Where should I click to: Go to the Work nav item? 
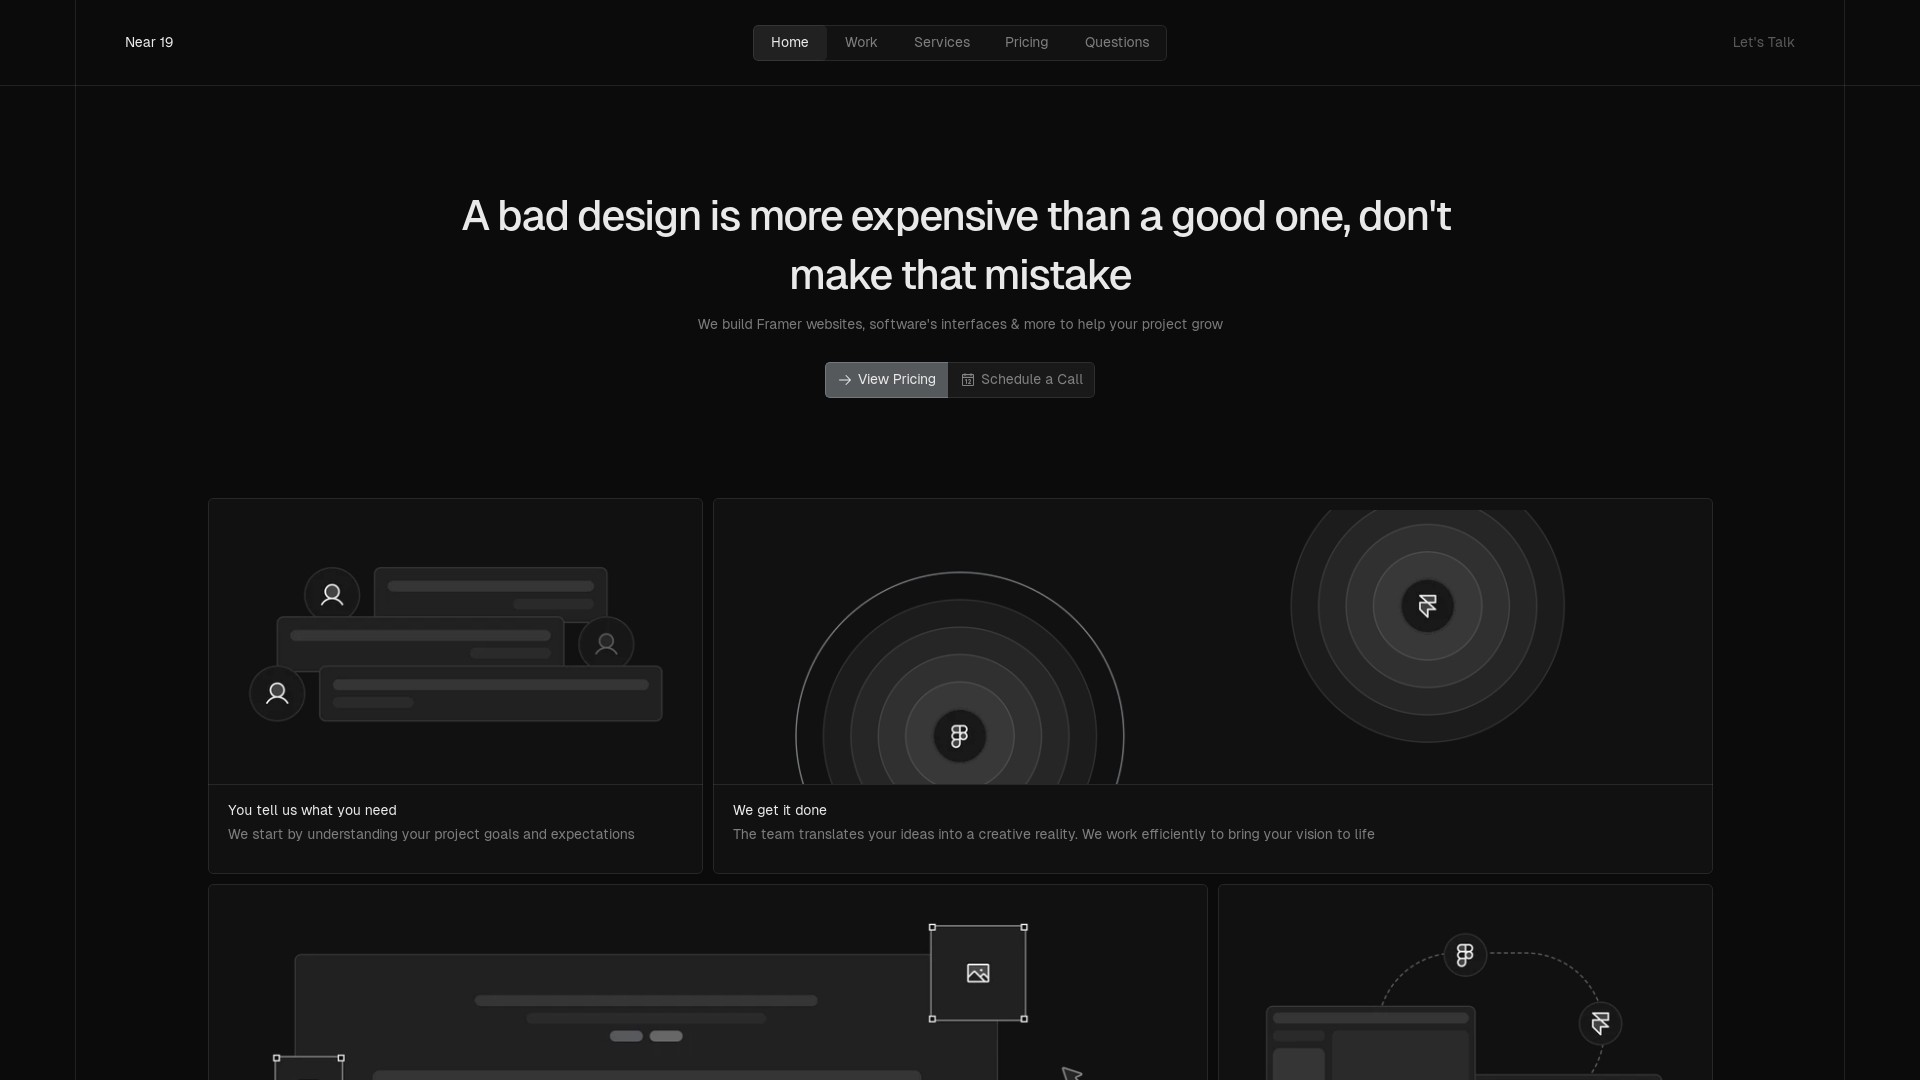860,43
